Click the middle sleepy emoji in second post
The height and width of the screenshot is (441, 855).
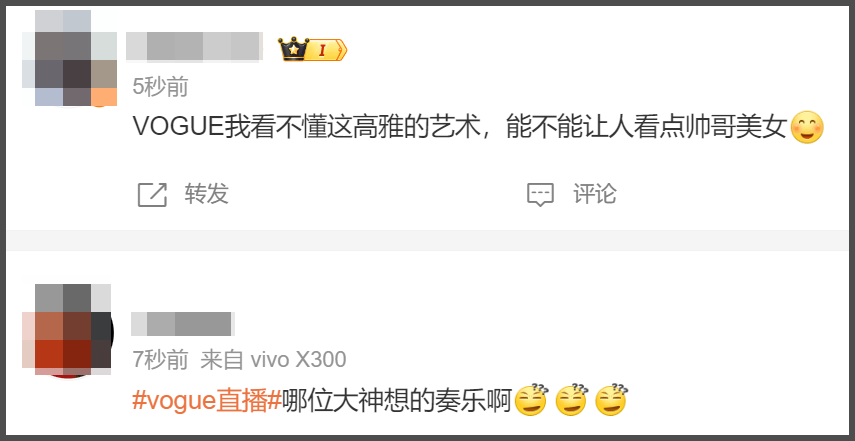[571, 401]
